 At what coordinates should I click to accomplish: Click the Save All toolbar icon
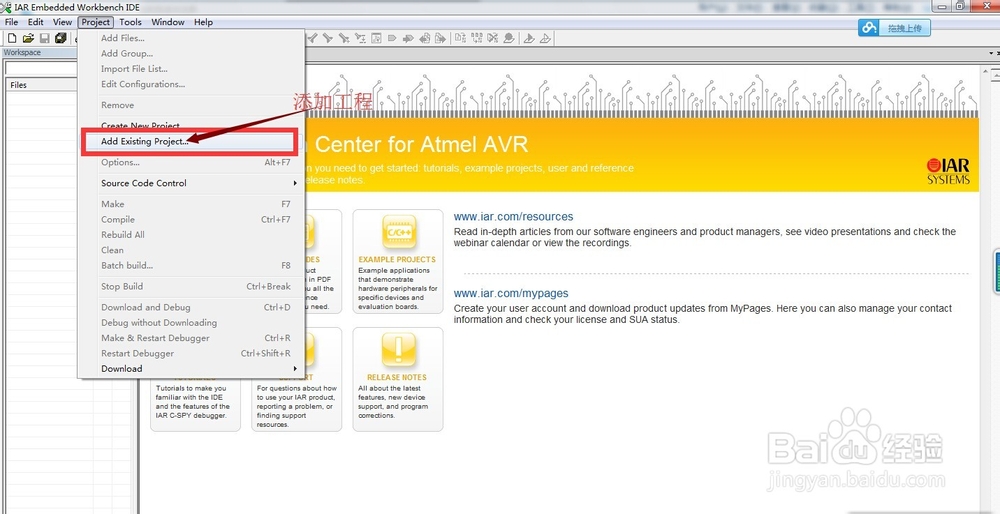(61, 38)
